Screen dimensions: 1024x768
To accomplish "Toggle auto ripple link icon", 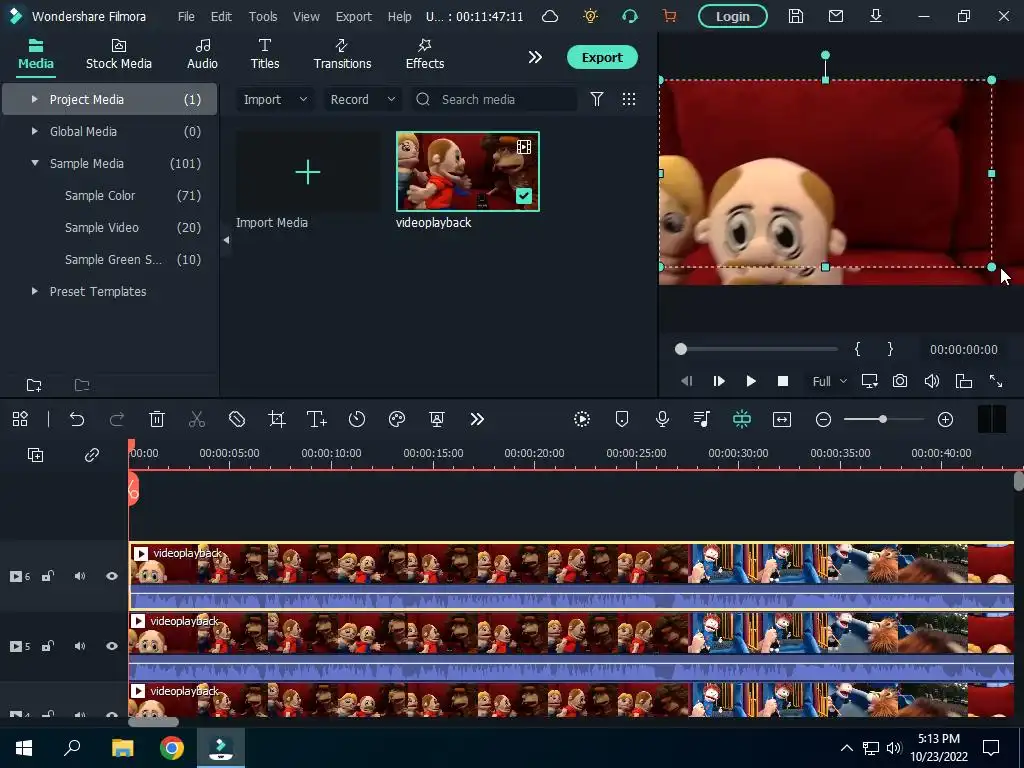I will [x=91, y=455].
